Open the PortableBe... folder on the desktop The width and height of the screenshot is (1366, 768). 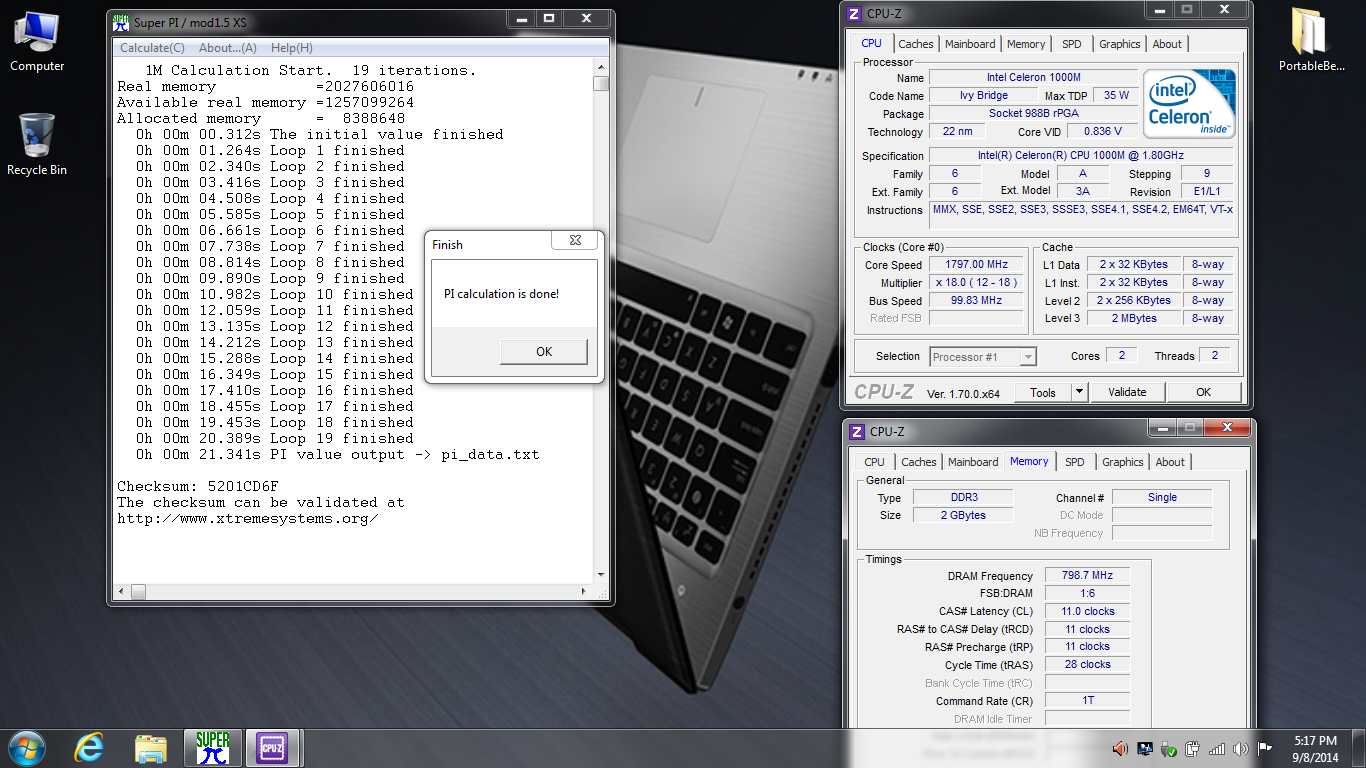pyautogui.click(x=1311, y=42)
